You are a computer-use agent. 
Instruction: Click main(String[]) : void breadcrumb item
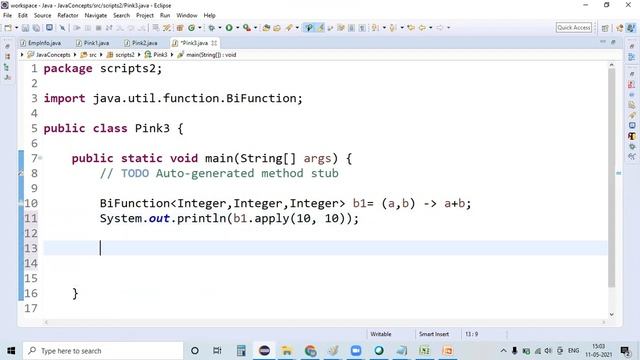[x=211, y=55]
